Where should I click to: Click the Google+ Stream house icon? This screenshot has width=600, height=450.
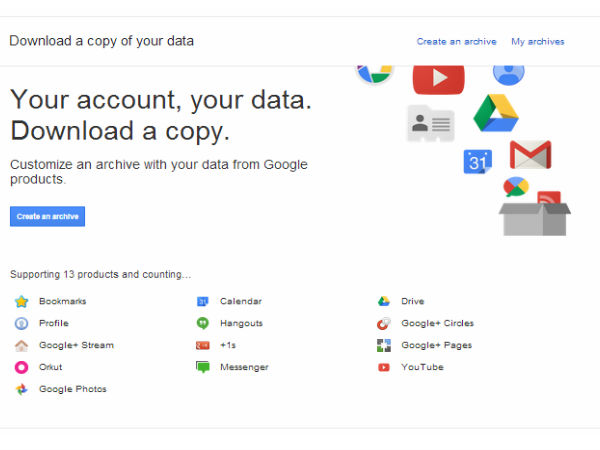21,345
